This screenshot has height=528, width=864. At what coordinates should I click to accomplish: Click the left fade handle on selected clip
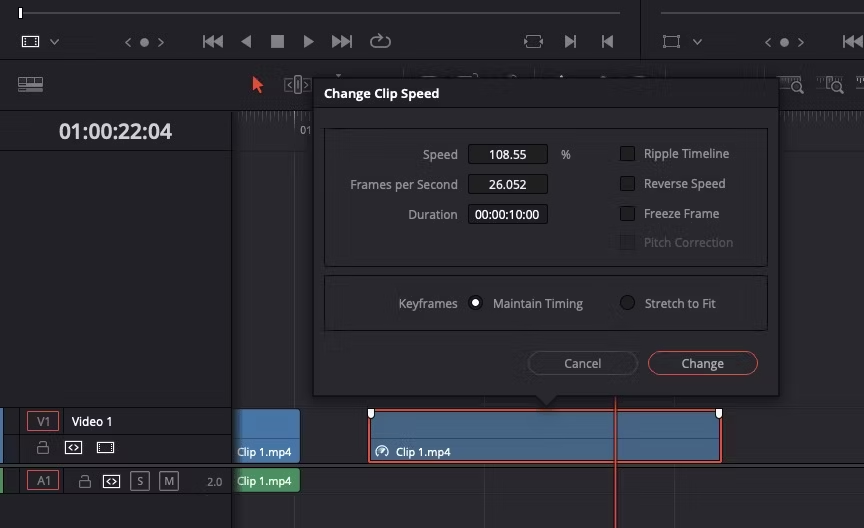[x=371, y=413]
